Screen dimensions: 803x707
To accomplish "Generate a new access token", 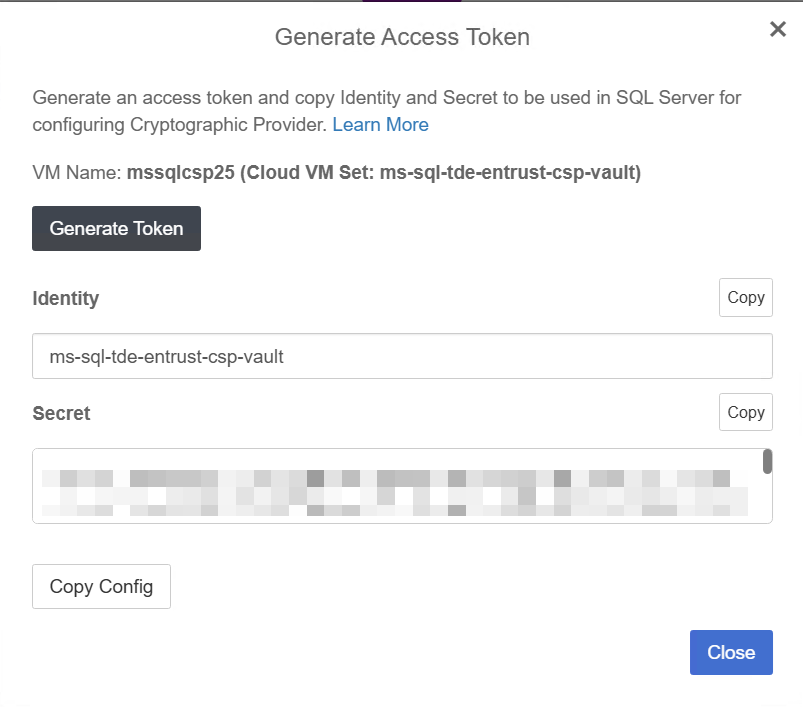I will tap(116, 228).
